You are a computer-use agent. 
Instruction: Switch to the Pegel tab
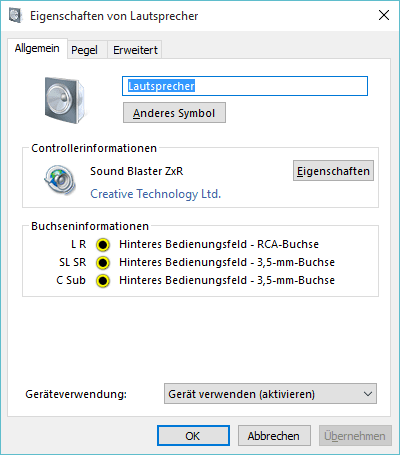[x=85, y=50]
